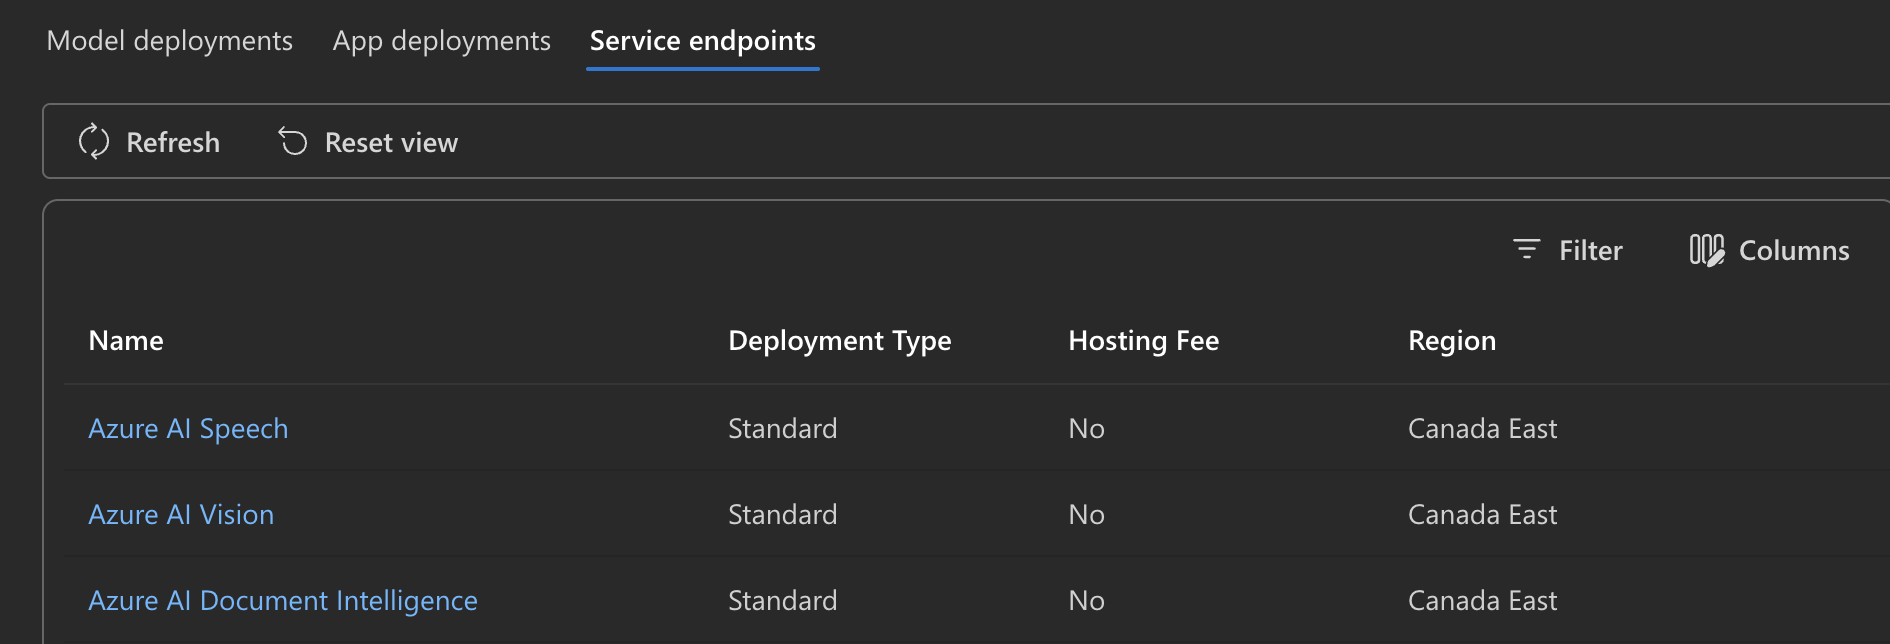
Task: Sort by the Deployment Type column header
Action: (840, 341)
